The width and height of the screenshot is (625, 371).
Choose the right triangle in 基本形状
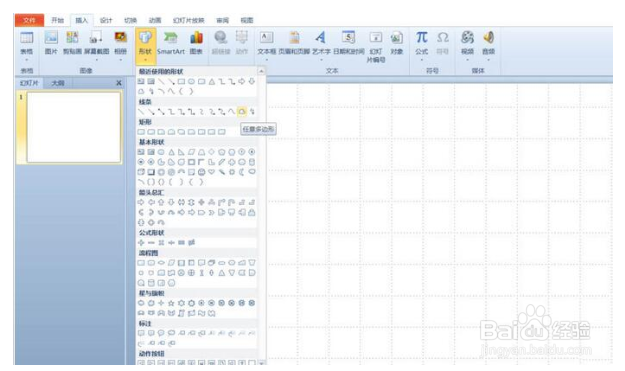pos(181,152)
